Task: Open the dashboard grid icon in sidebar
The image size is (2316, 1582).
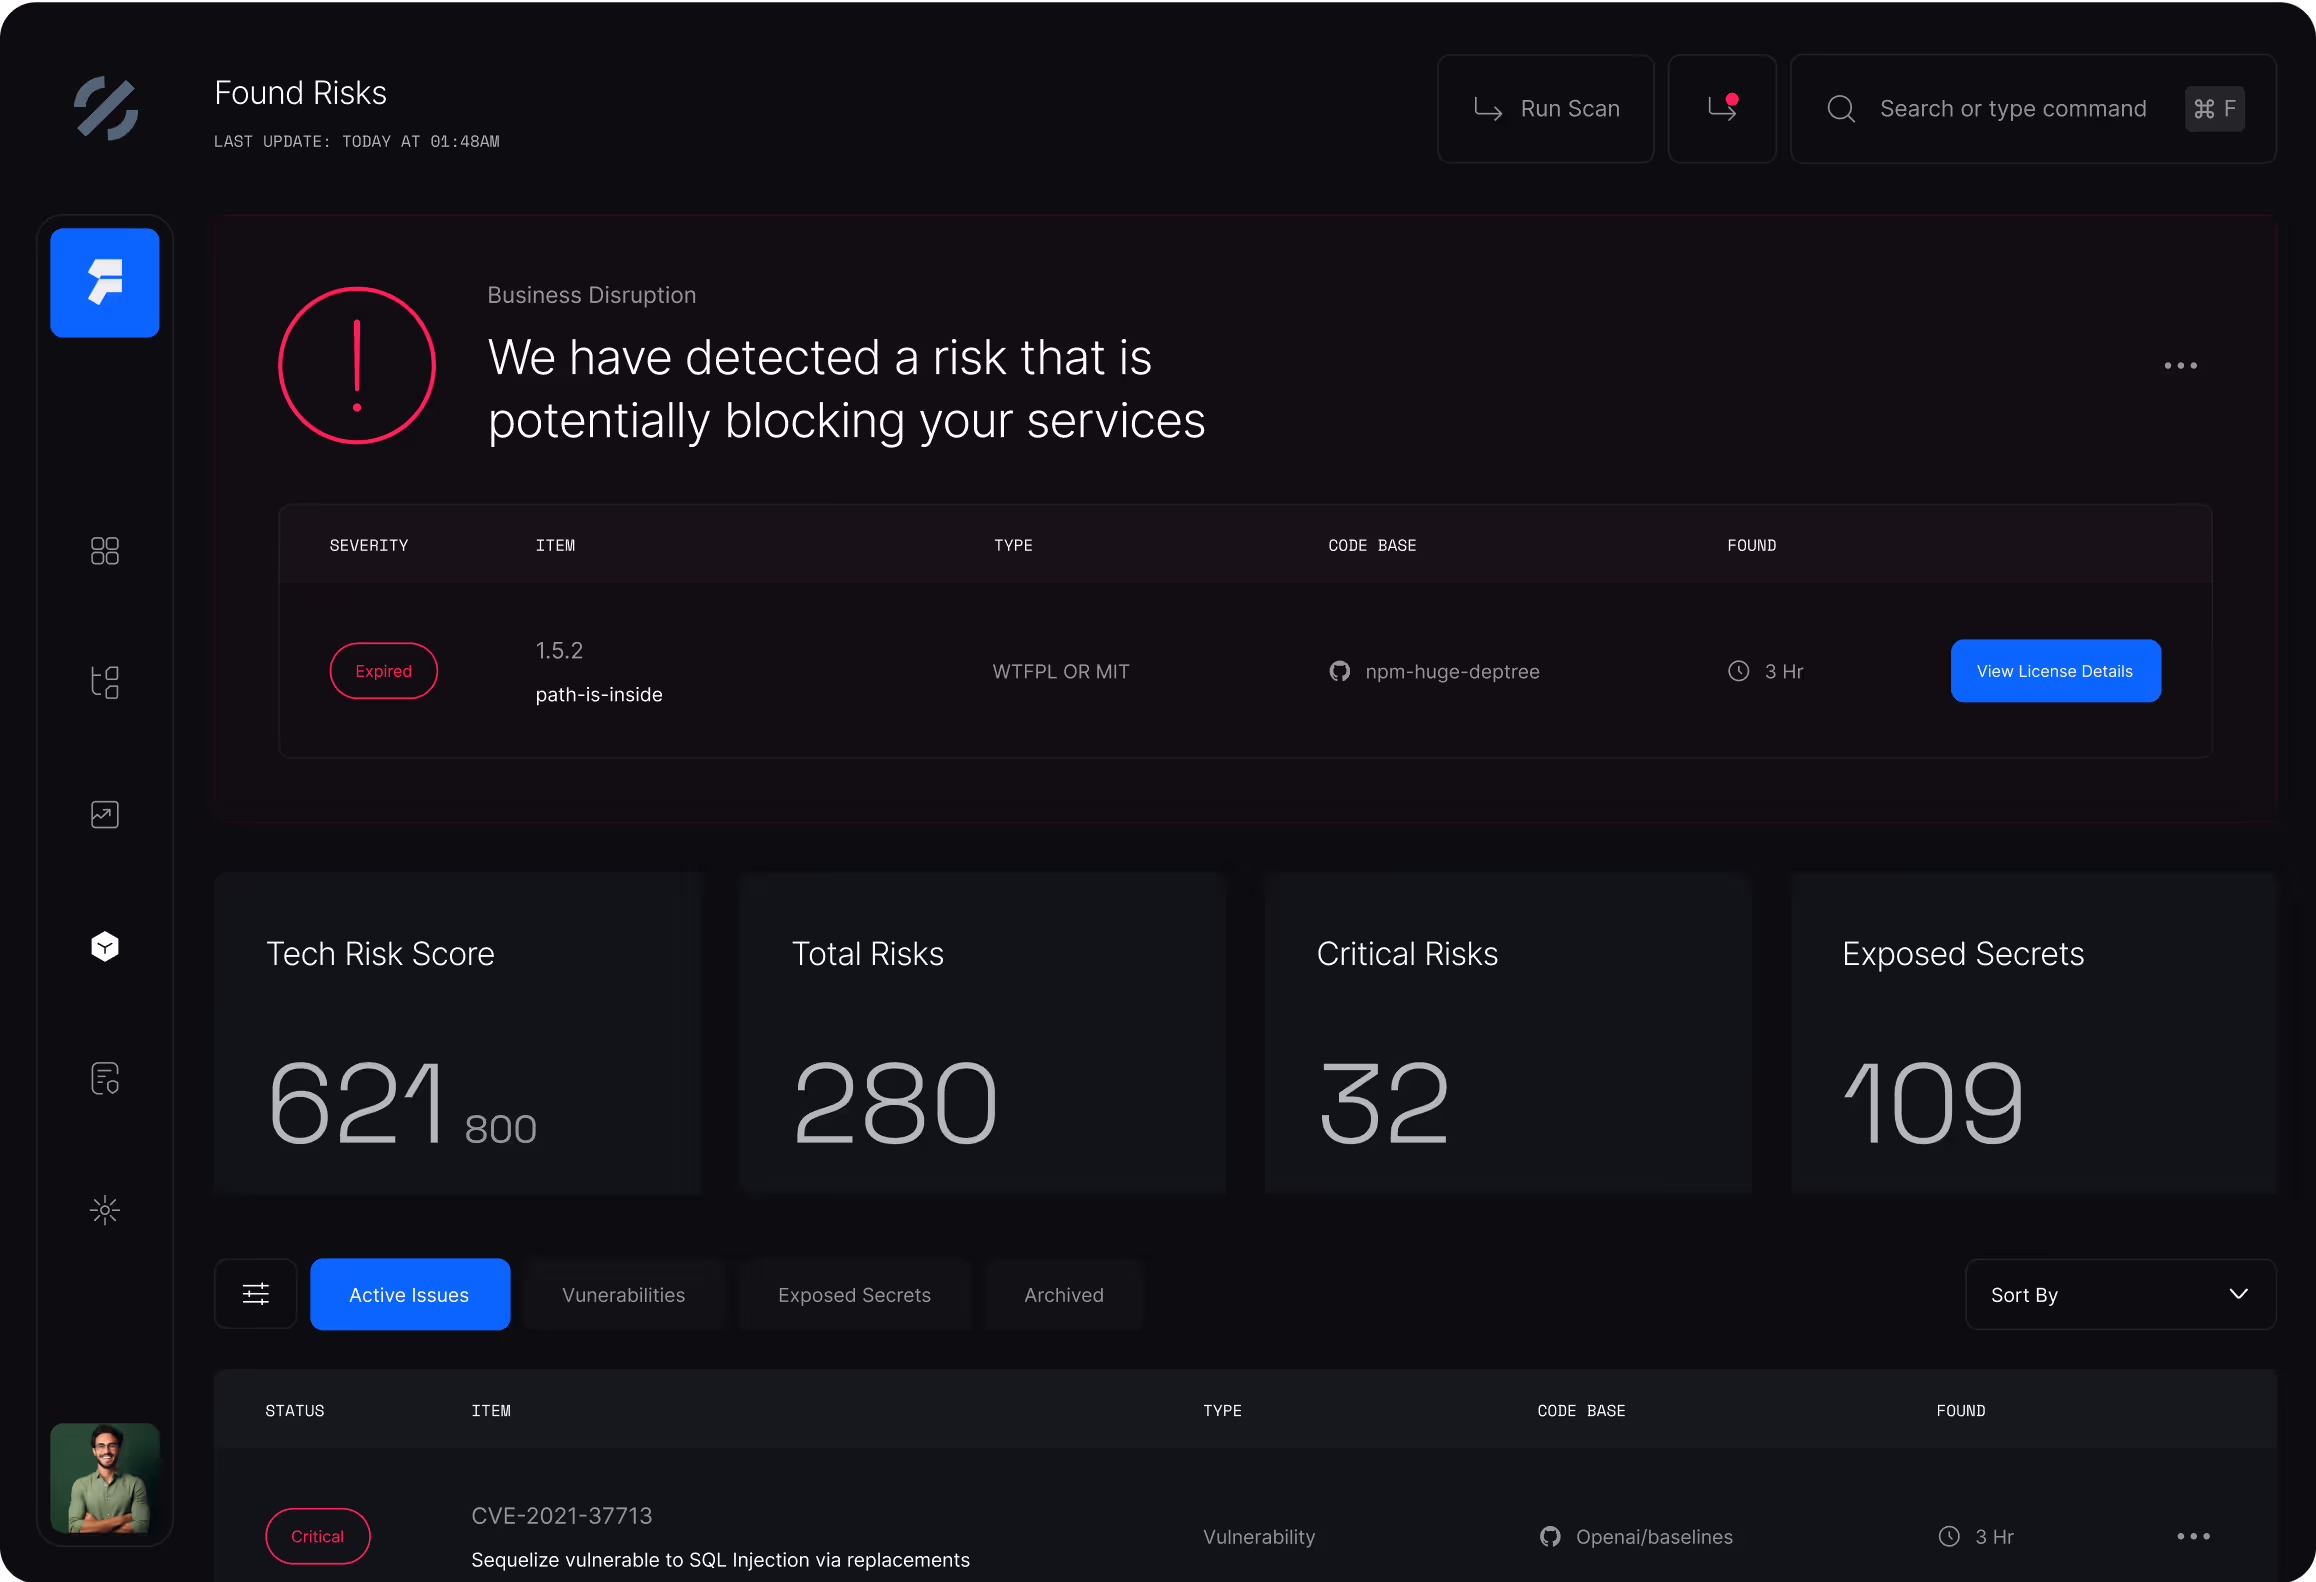Action: (105, 551)
